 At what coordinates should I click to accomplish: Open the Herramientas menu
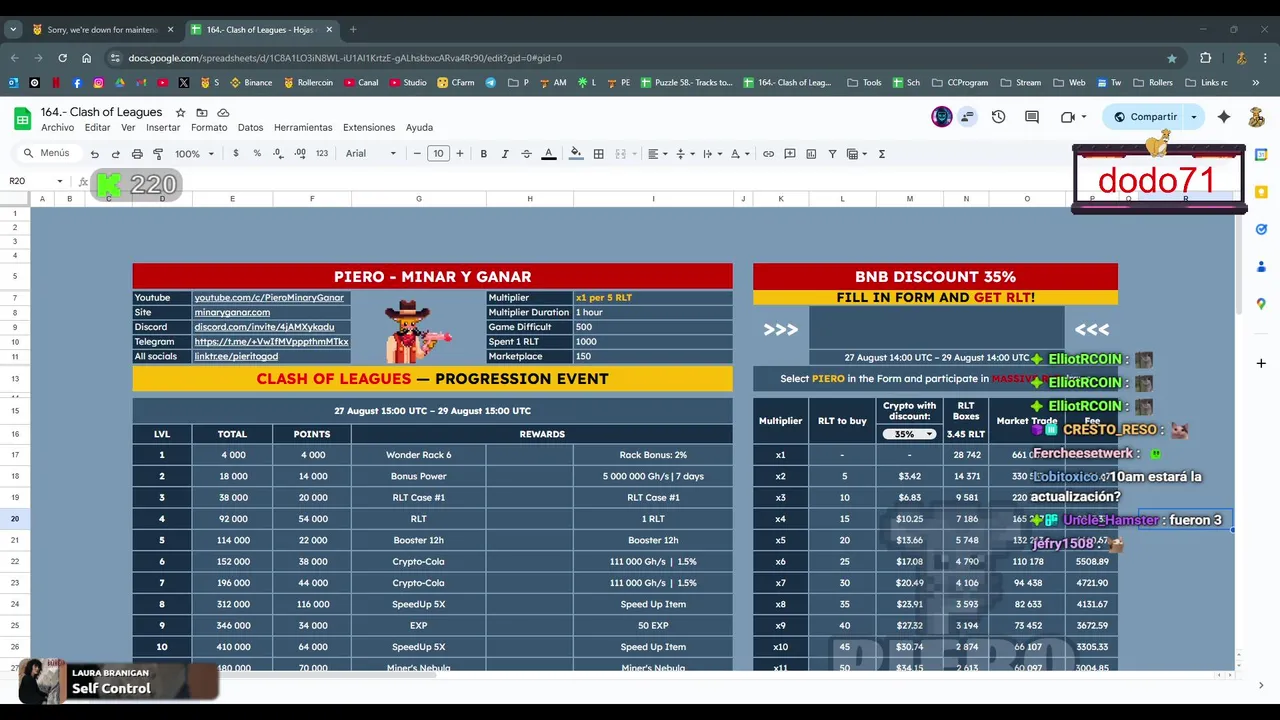click(x=303, y=128)
